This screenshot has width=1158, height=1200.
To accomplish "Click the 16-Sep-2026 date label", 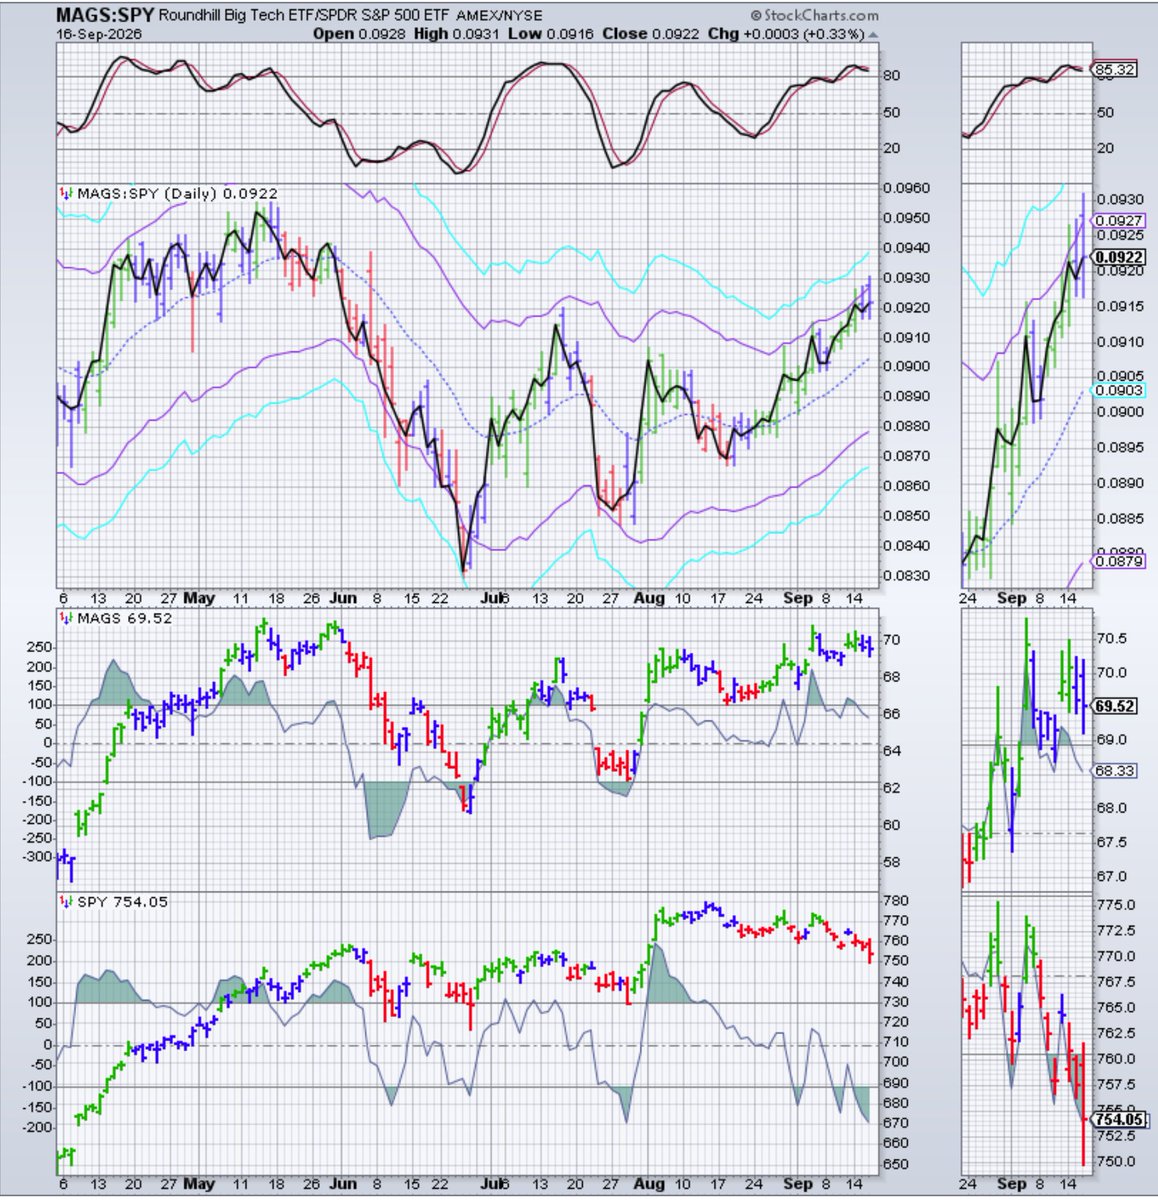I will 99,33.
